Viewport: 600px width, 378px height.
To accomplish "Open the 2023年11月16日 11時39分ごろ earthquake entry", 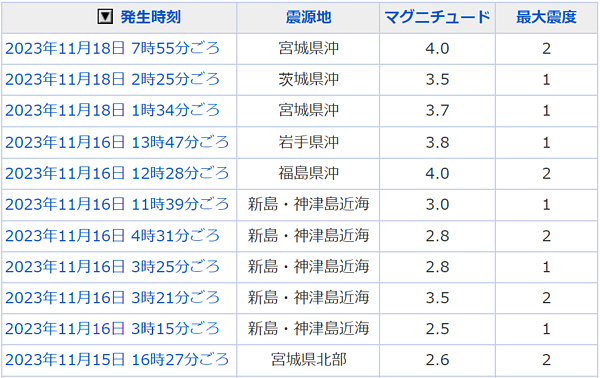I will pyautogui.click(x=117, y=204).
